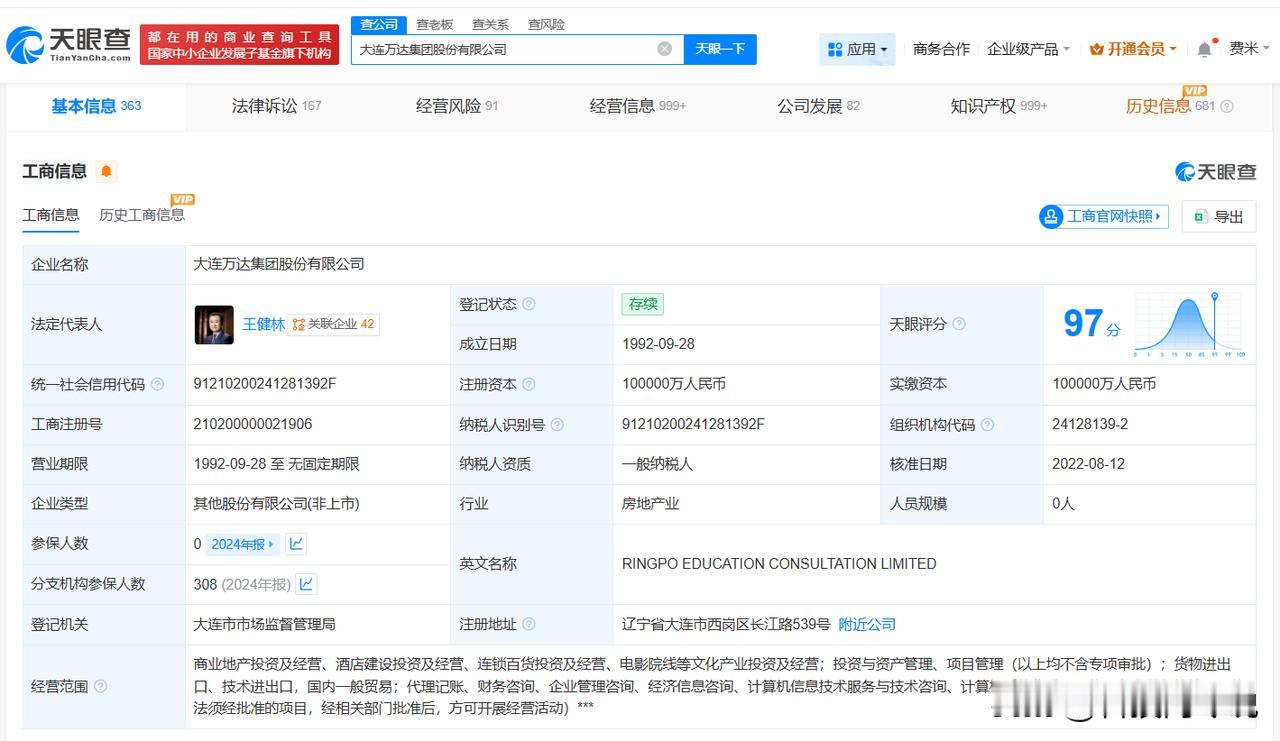Open 王健林's profile photo
The width and height of the screenshot is (1280, 741).
point(214,324)
